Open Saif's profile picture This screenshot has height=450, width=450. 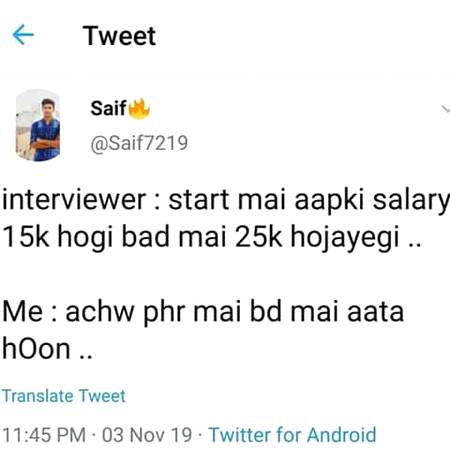coord(38,125)
